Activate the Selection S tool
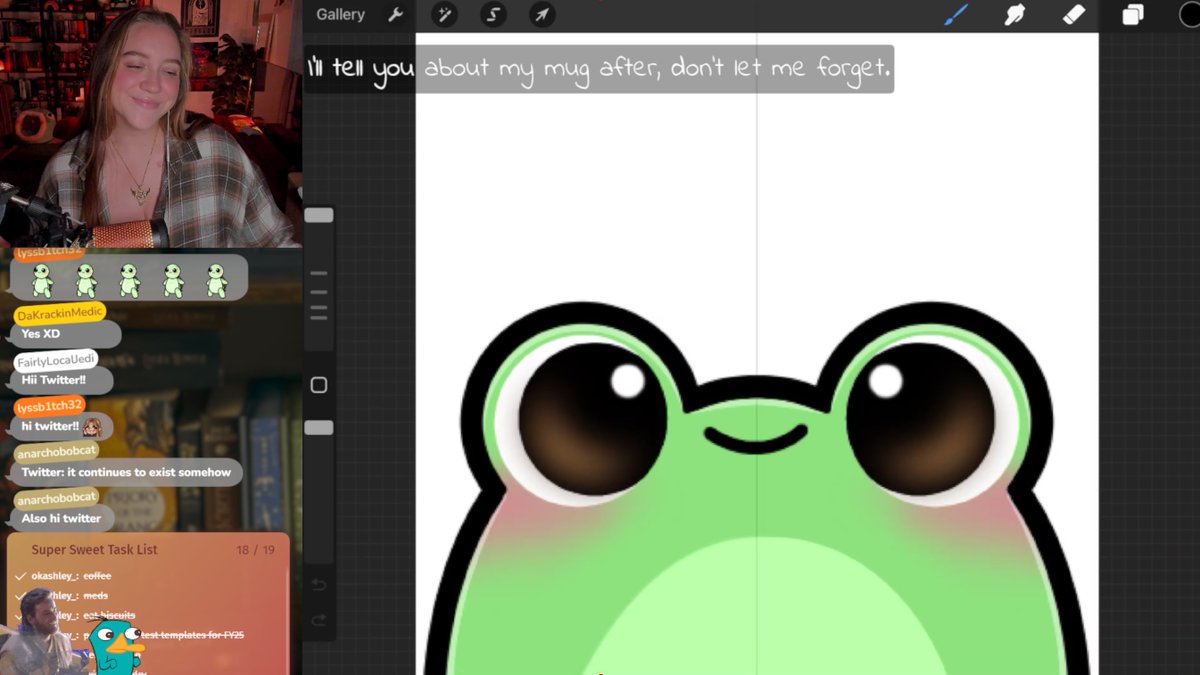The height and width of the screenshot is (675, 1200). [493, 15]
